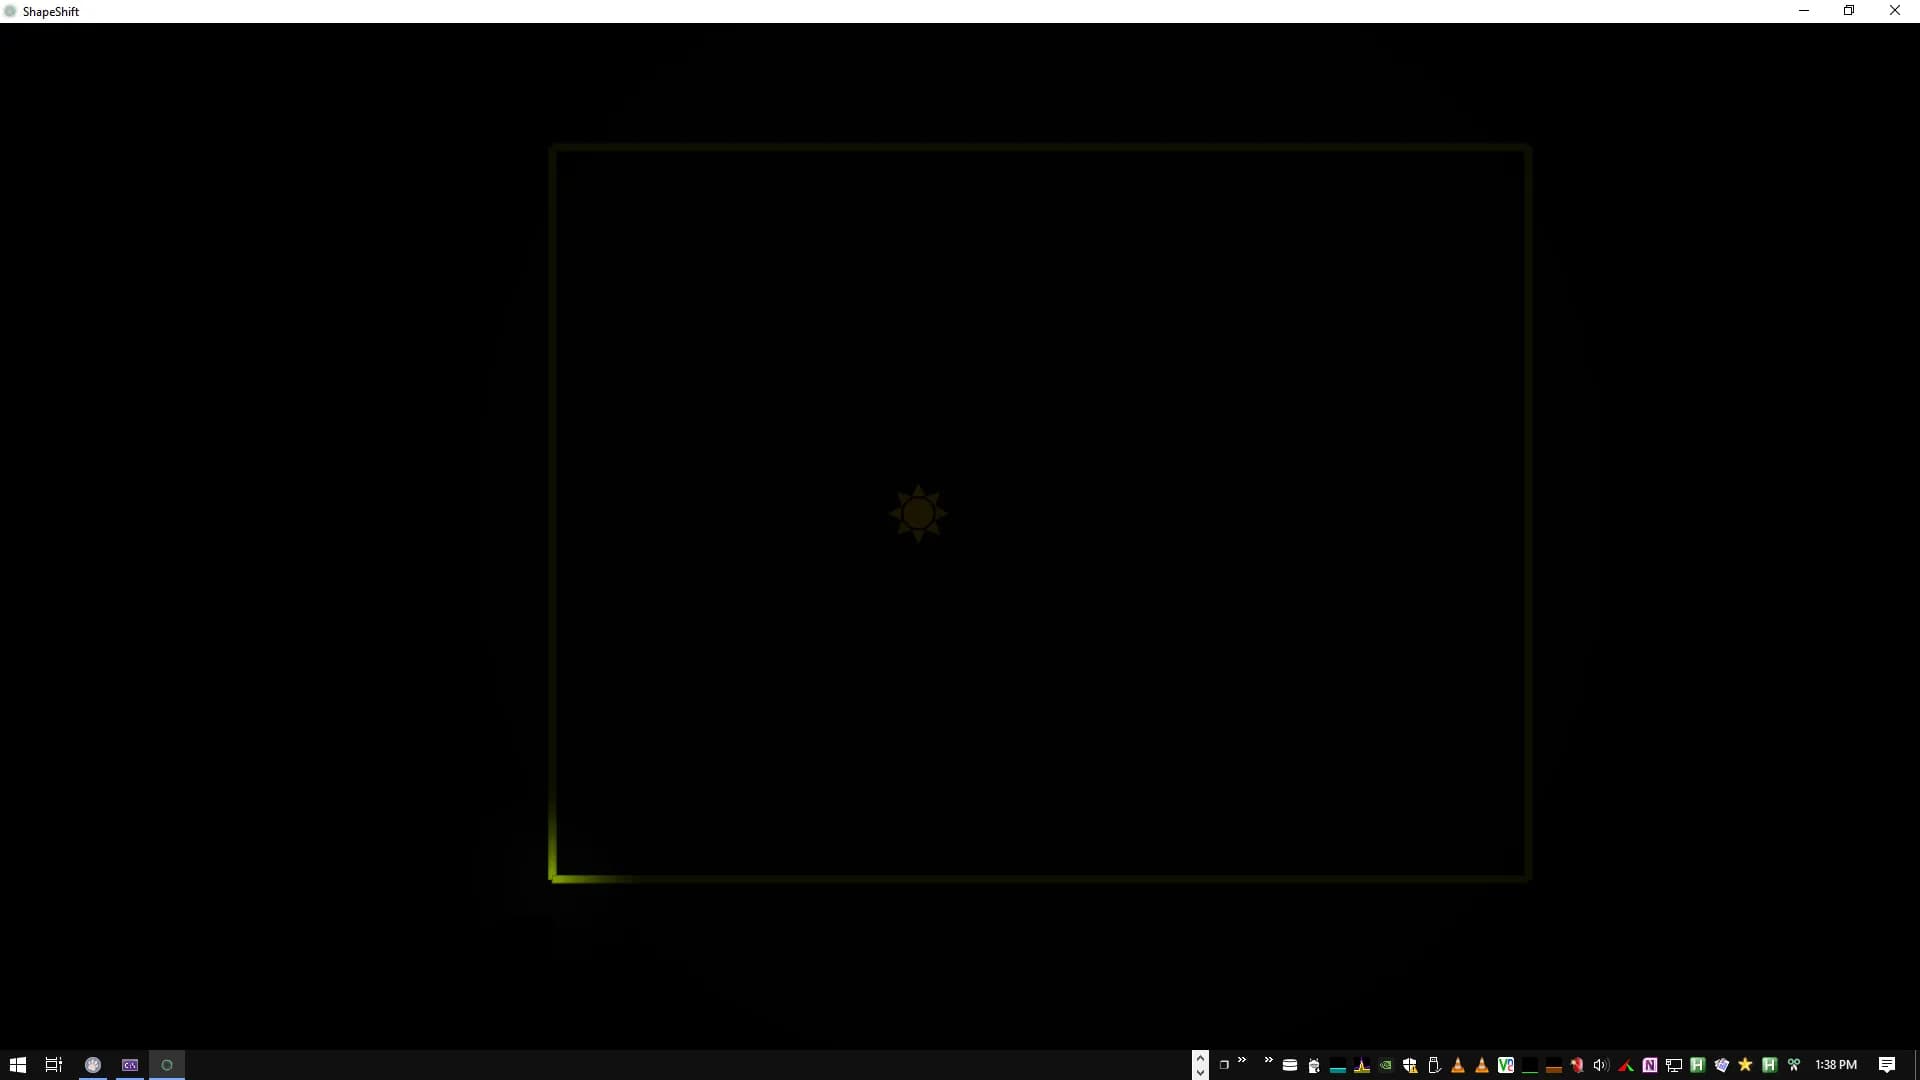1920x1080 pixels.
Task: Switch to the purple console window in the taskbar
Action: pyautogui.click(x=130, y=1065)
